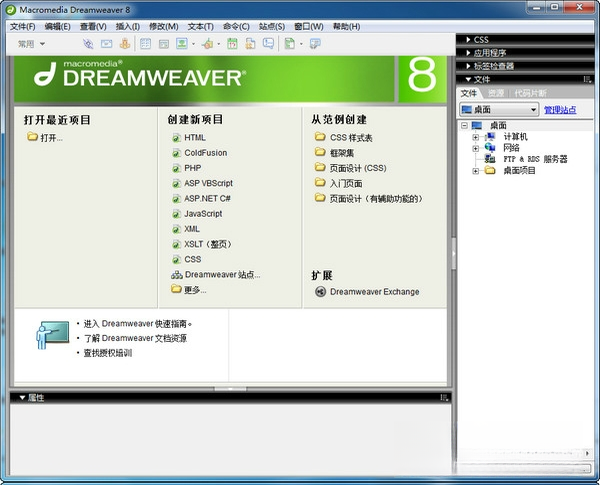Create a new CSS document
The image size is (600, 485).
[x=186, y=260]
